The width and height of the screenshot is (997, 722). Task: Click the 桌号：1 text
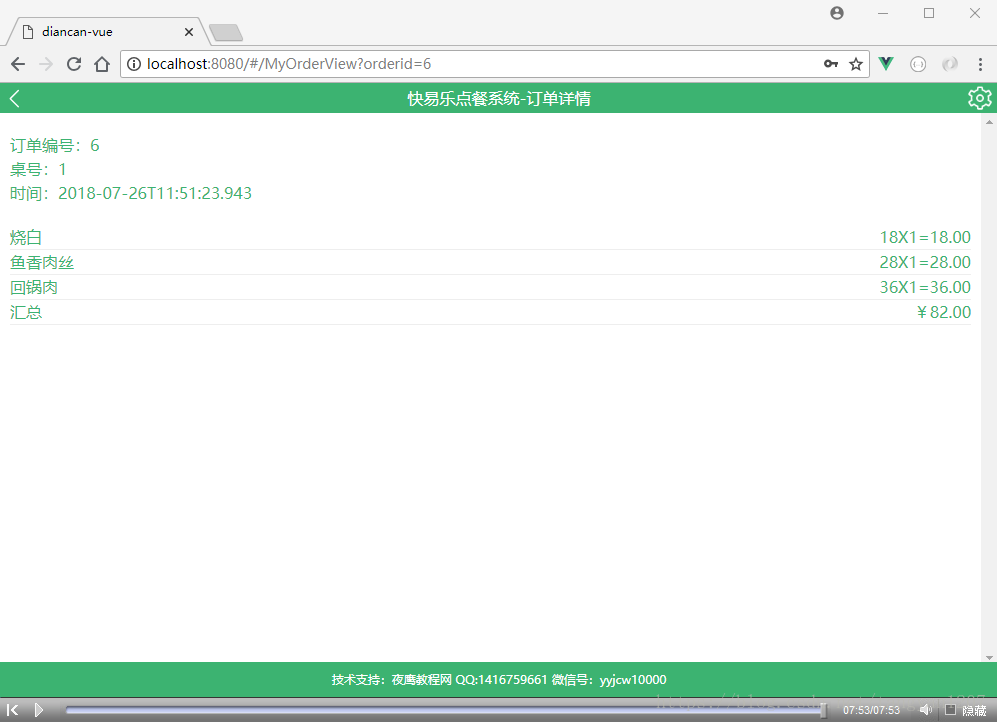[38, 169]
